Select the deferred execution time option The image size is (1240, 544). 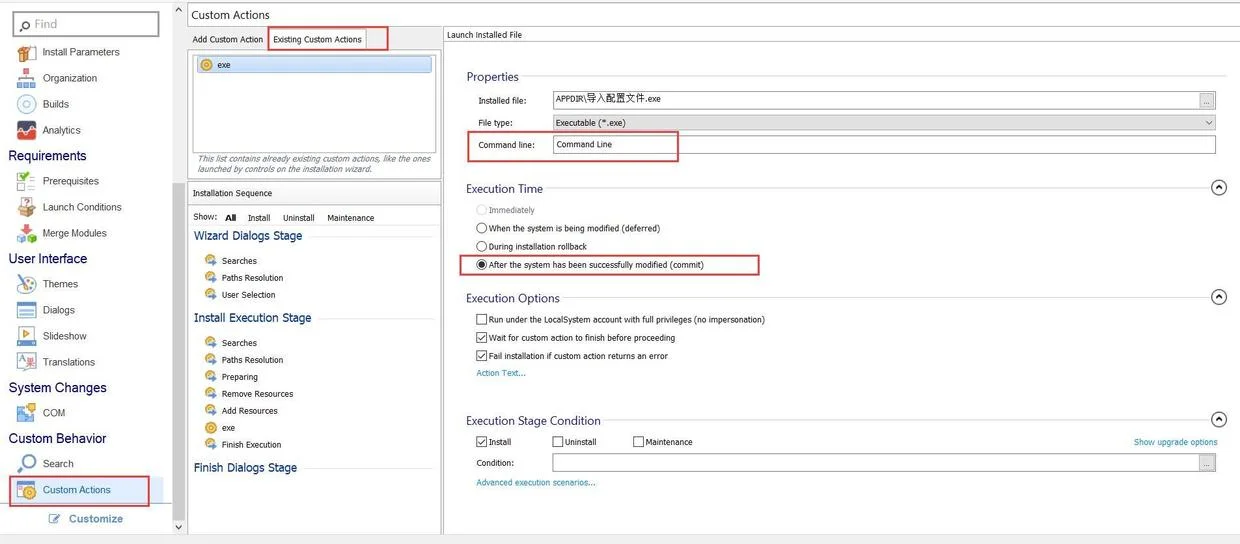(482, 228)
